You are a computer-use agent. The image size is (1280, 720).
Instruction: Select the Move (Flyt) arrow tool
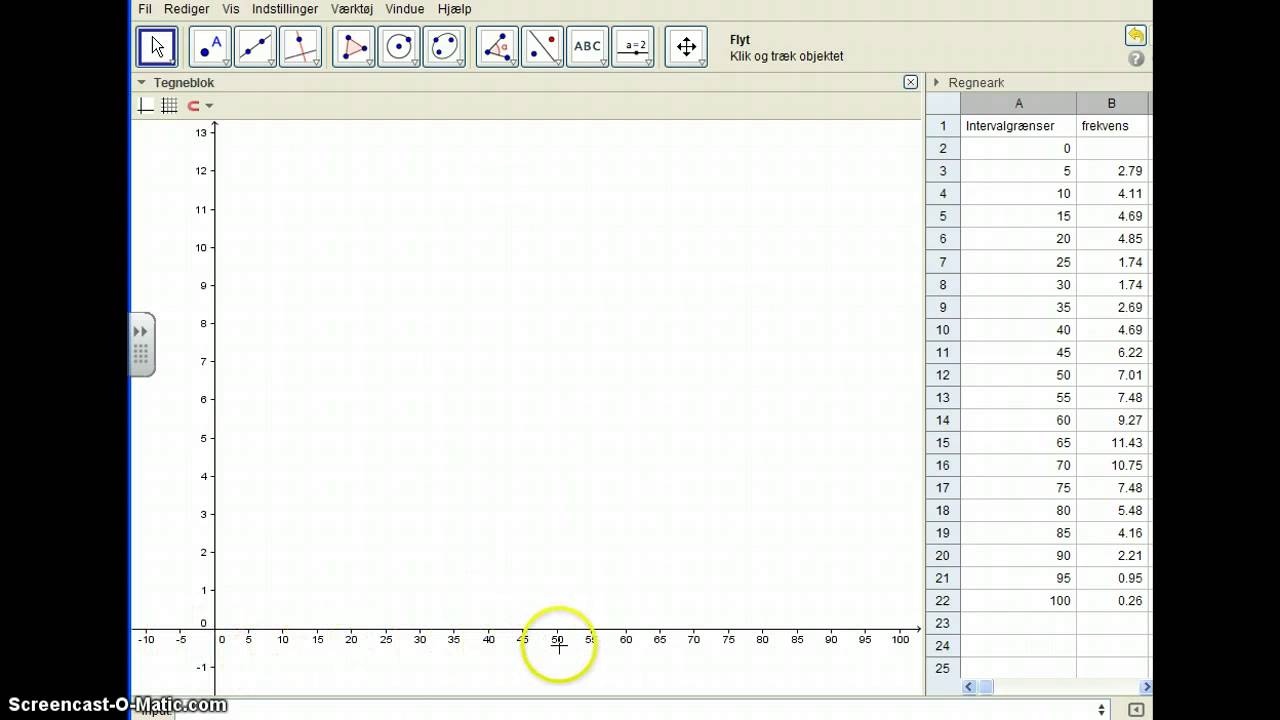(157, 47)
